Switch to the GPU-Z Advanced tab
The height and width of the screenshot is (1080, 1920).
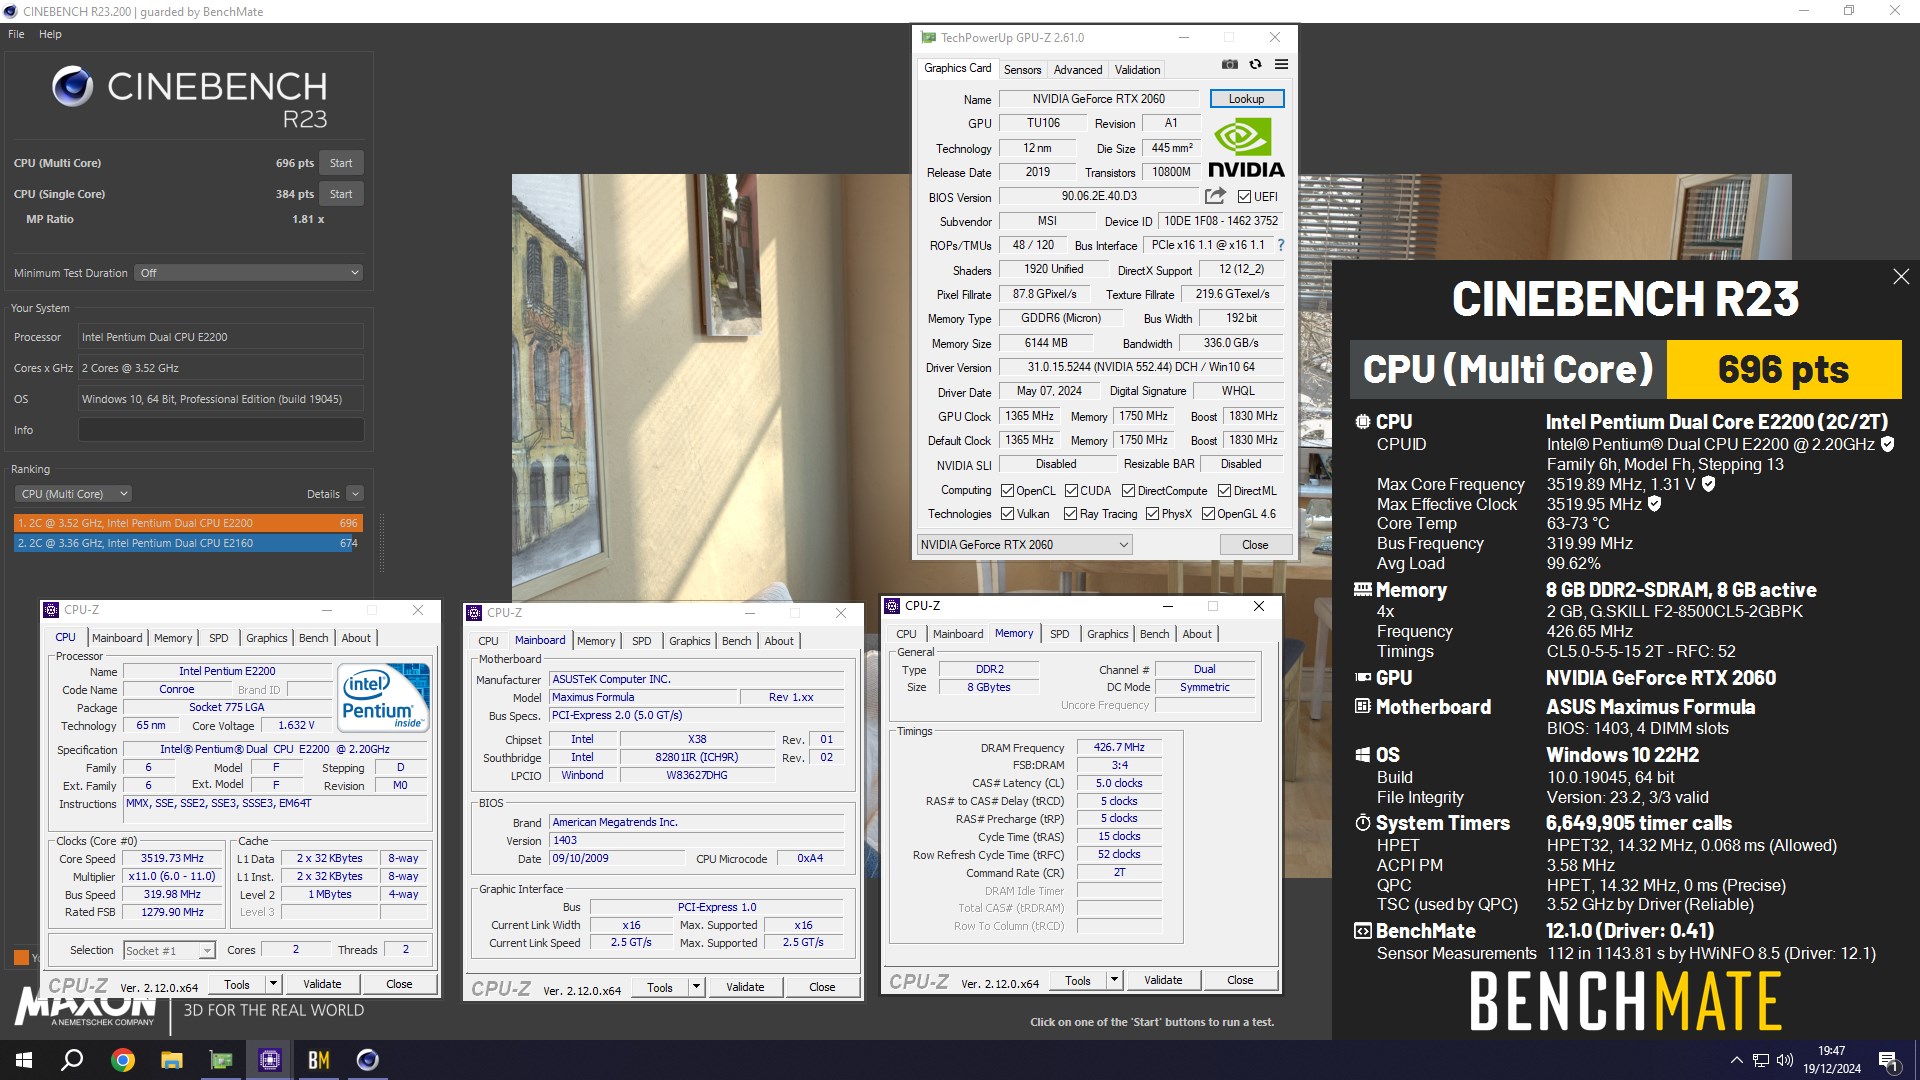[x=1077, y=70]
